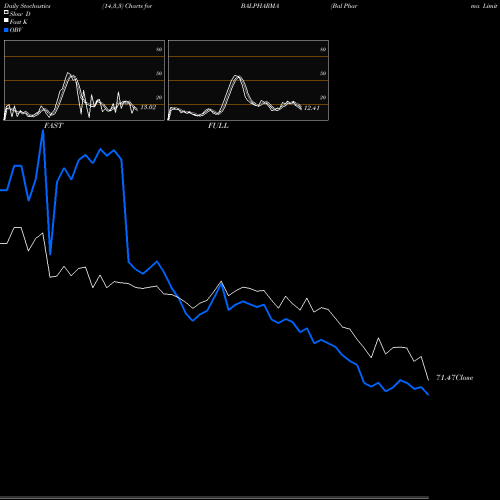Click the 50 axis label in FAST chart
The width and height of the screenshot is (500, 500).
tap(159, 73)
